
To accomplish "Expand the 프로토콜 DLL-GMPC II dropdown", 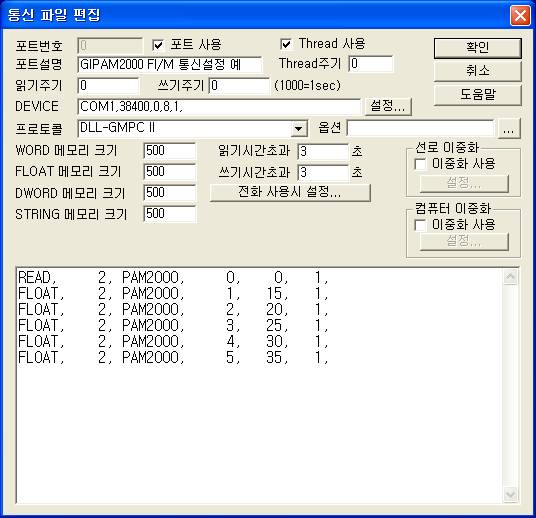I will coord(298,129).
